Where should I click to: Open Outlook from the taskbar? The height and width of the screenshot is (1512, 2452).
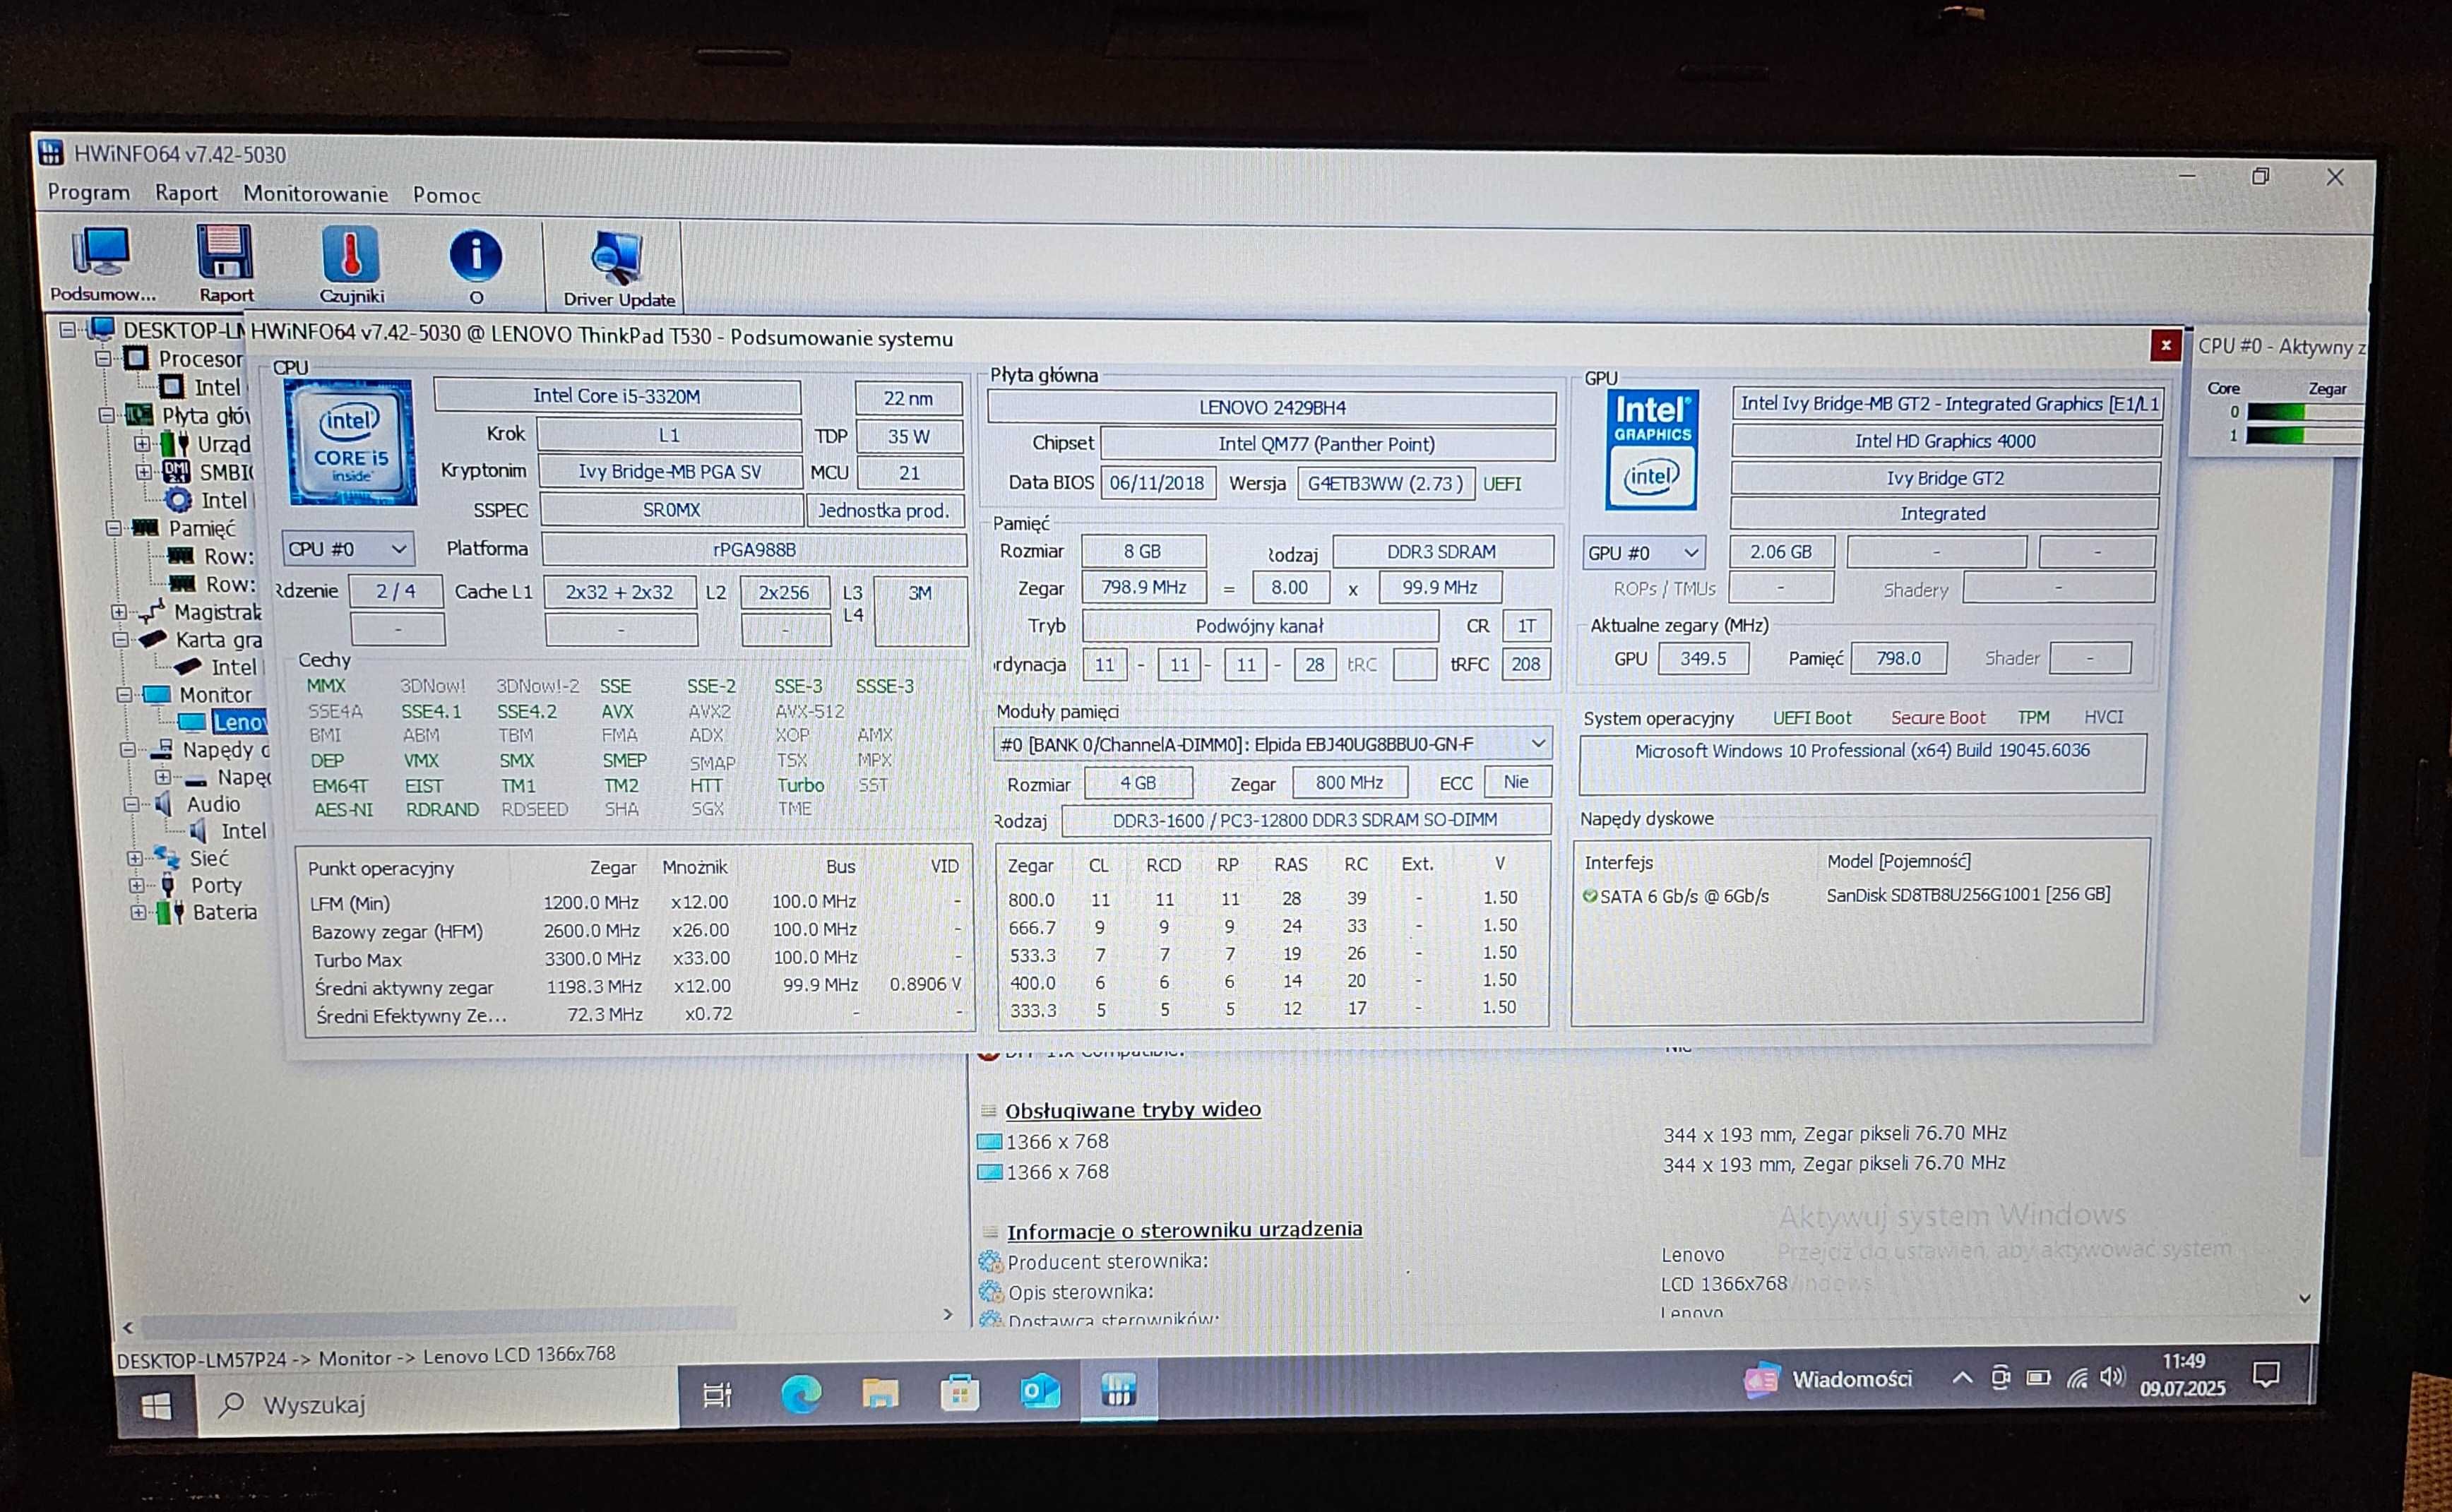[x=1040, y=1391]
